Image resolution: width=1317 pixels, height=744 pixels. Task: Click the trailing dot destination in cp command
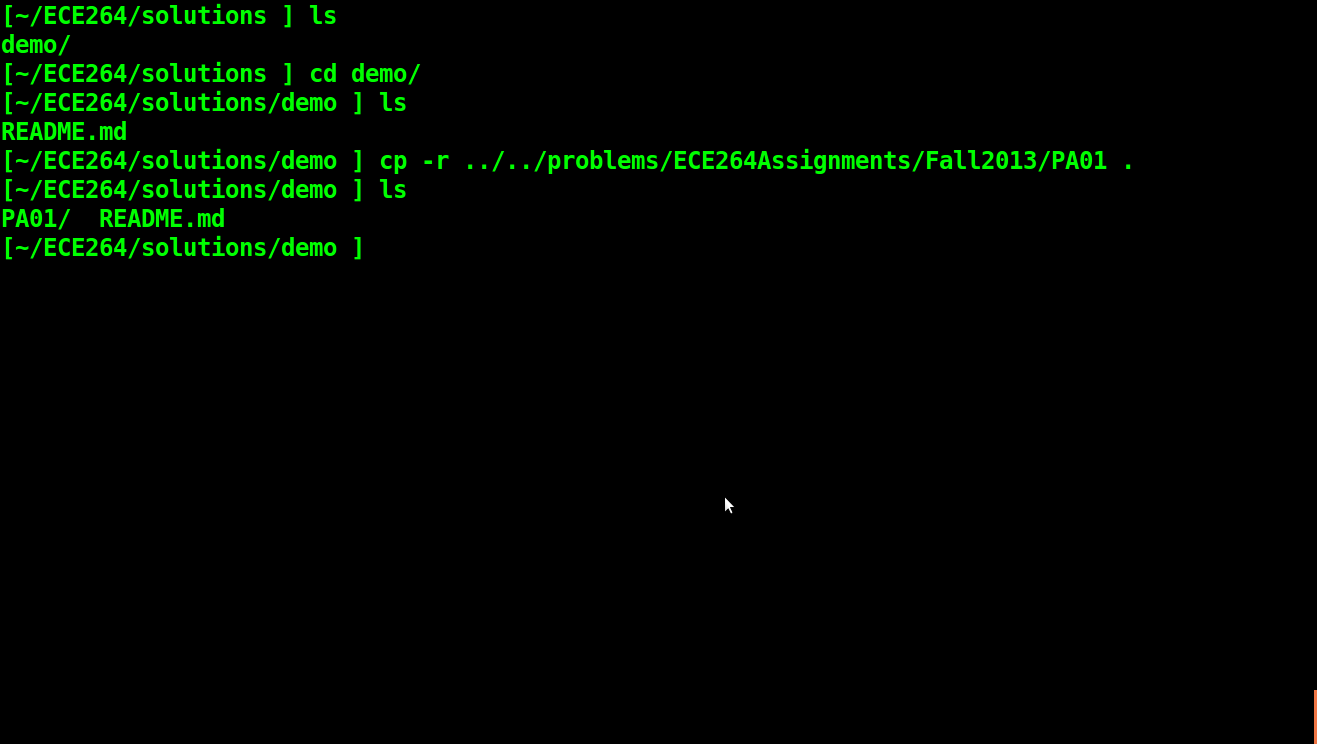point(1128,161)
